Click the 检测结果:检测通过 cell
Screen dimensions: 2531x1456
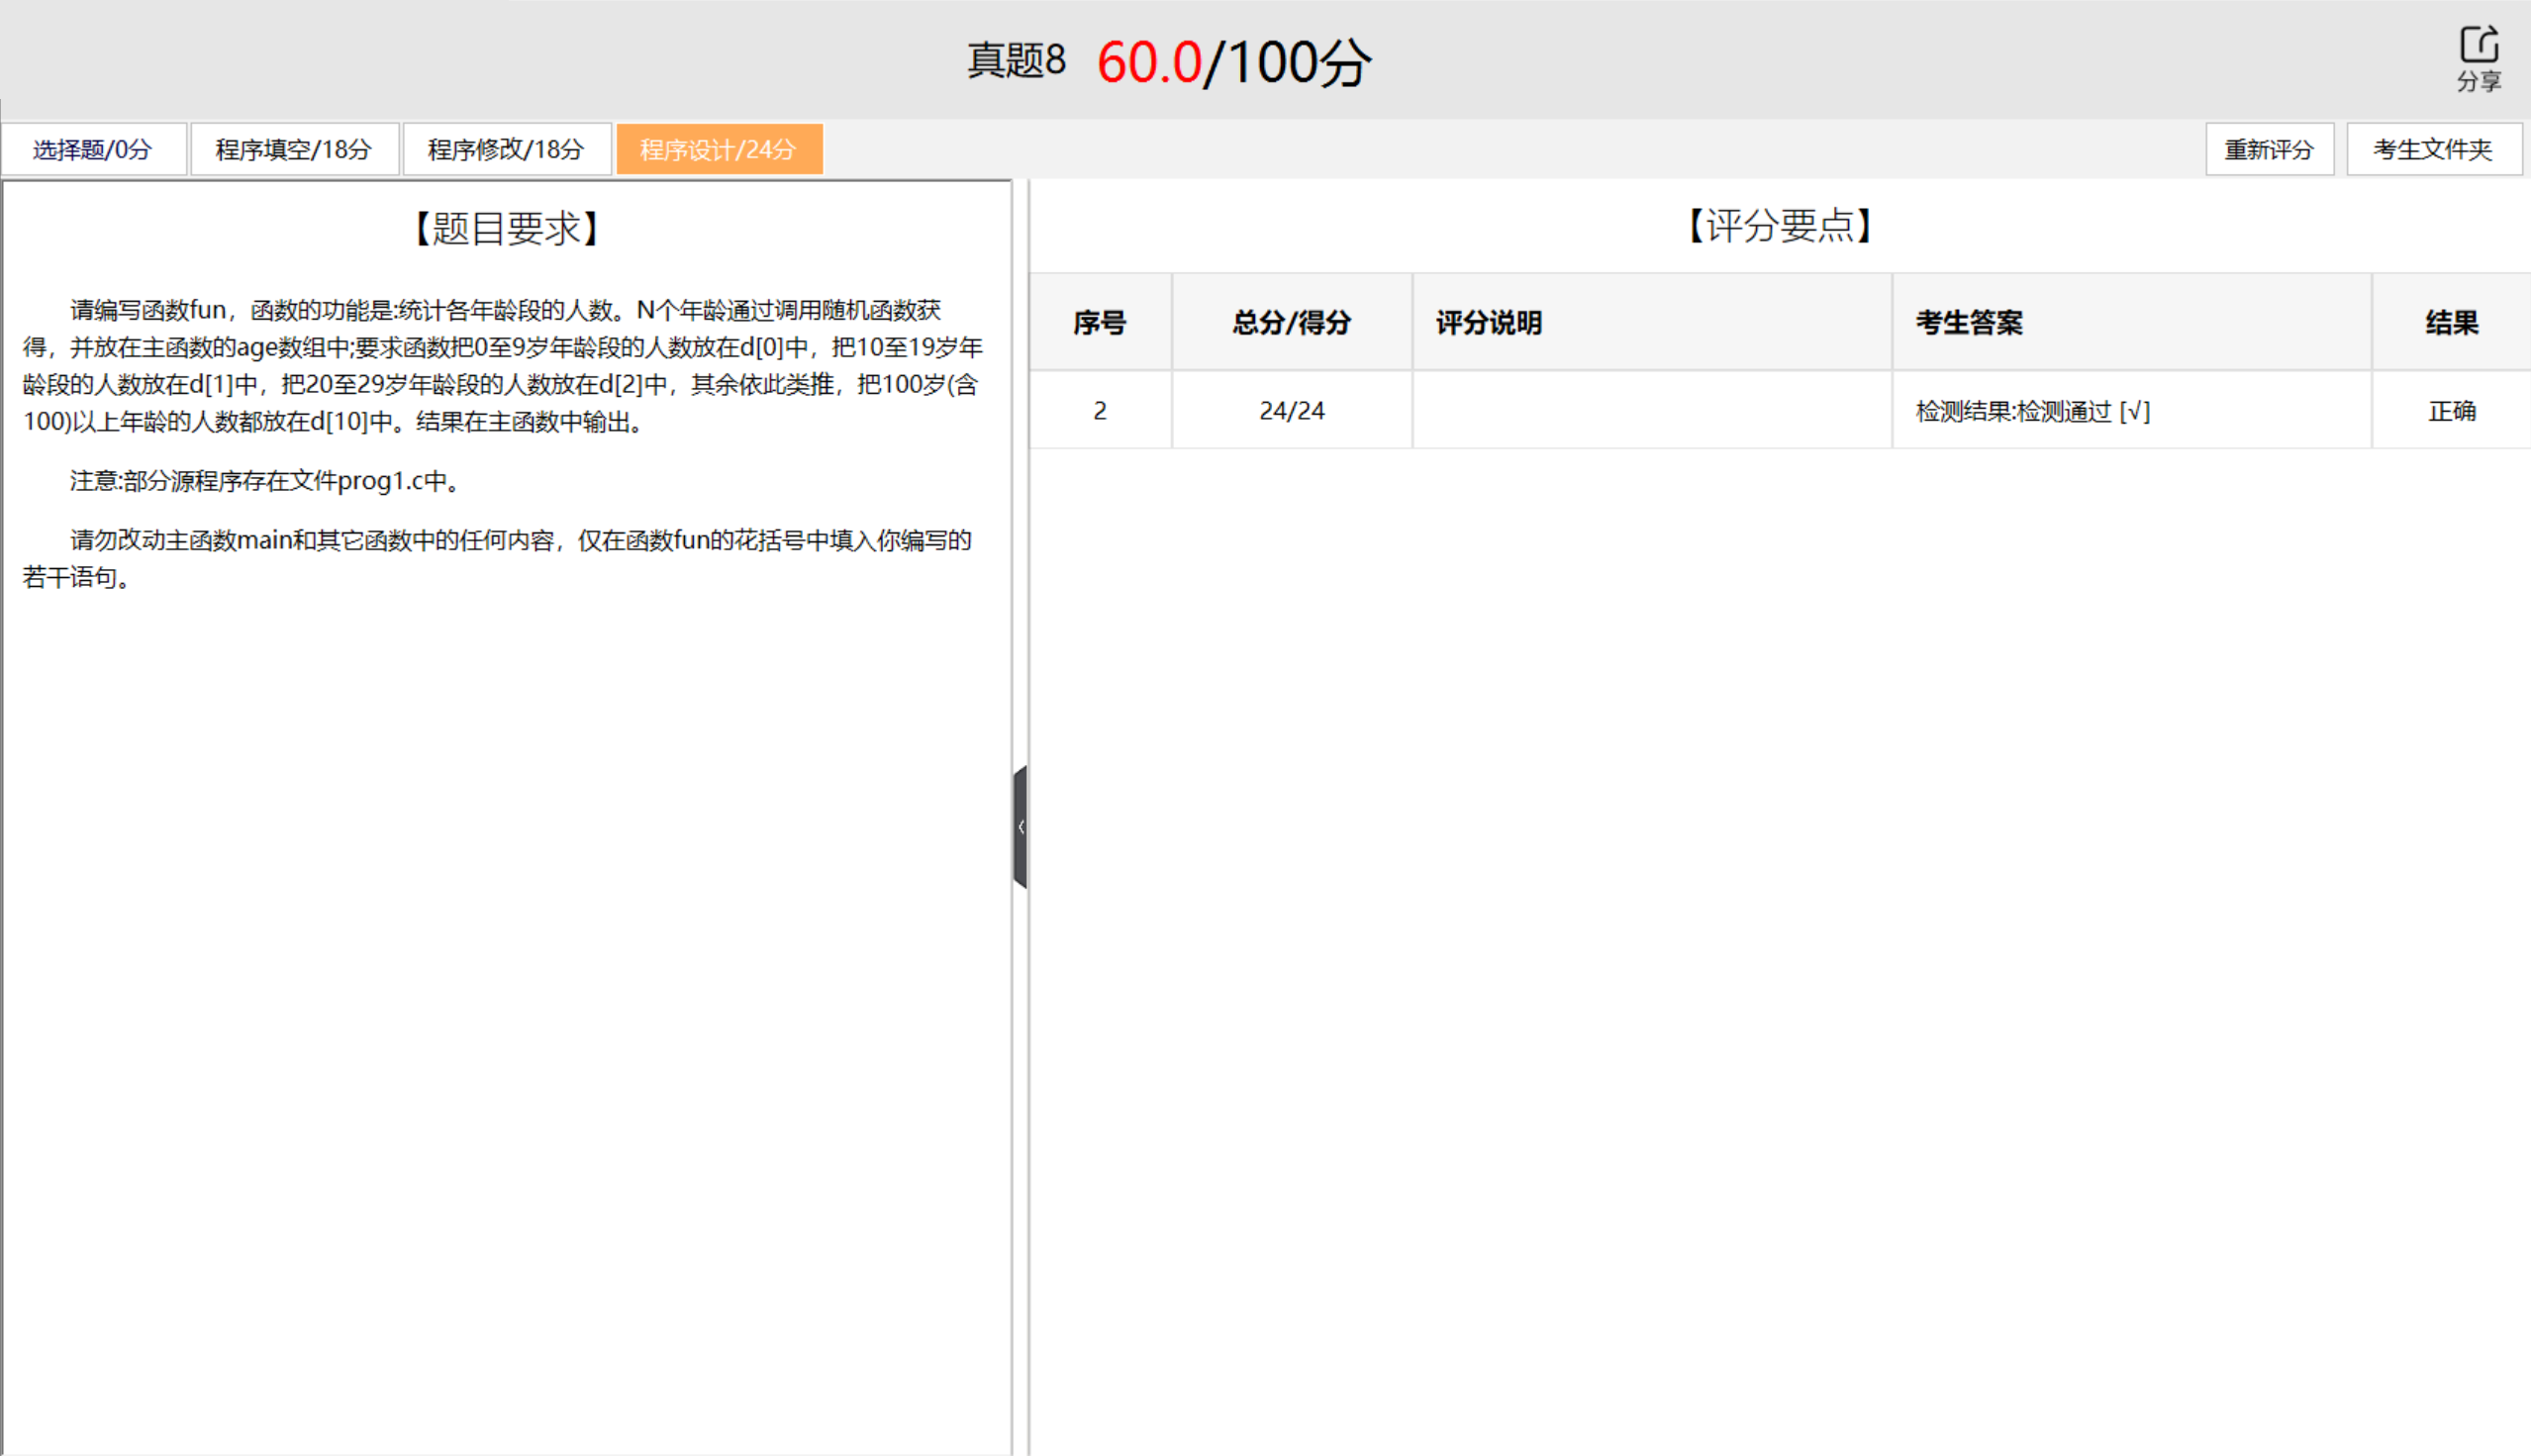2131,410
